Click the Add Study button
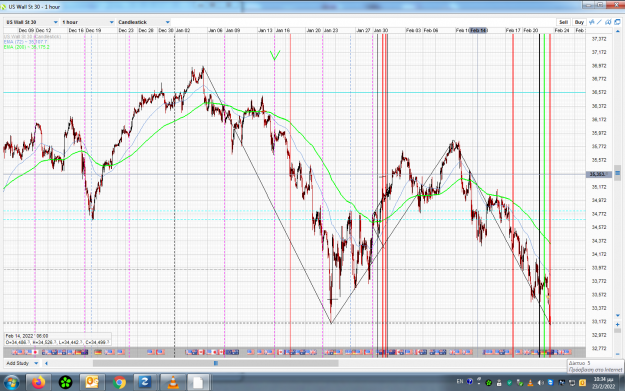Viewport: 625px width, 391px height. [18, 363]
